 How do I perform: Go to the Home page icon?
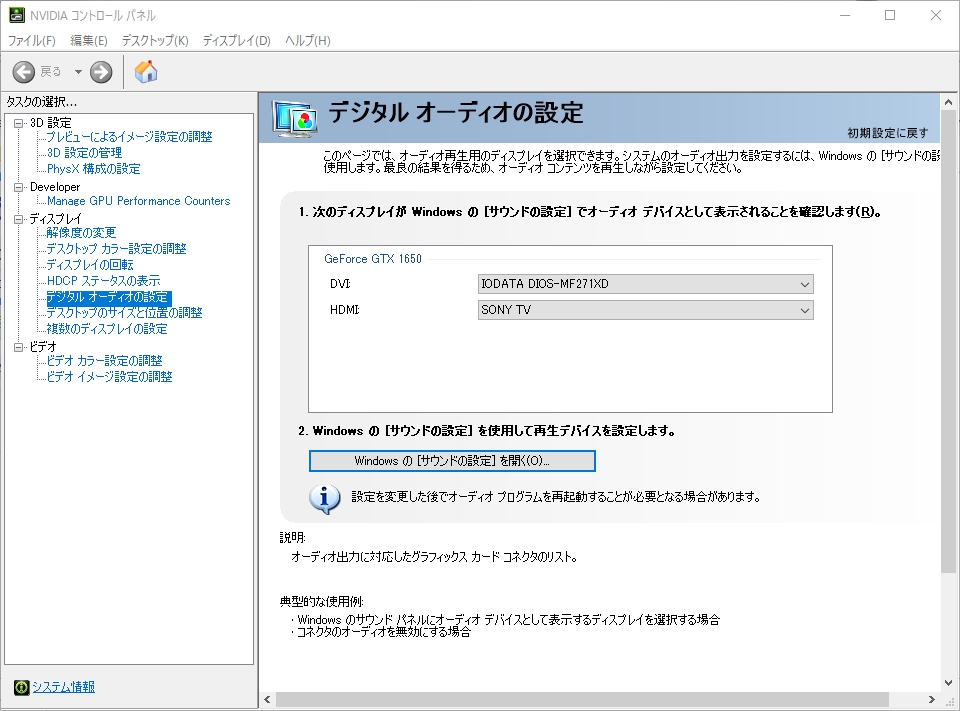(146, 72)
